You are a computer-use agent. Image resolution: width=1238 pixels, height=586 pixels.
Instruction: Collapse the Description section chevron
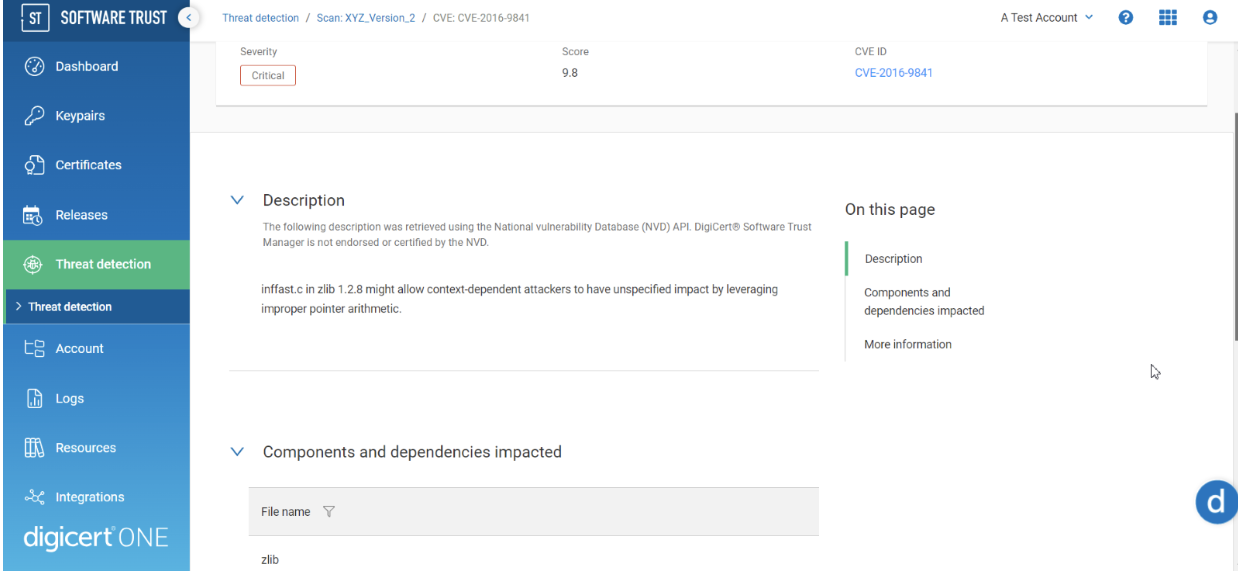[237, 201]
